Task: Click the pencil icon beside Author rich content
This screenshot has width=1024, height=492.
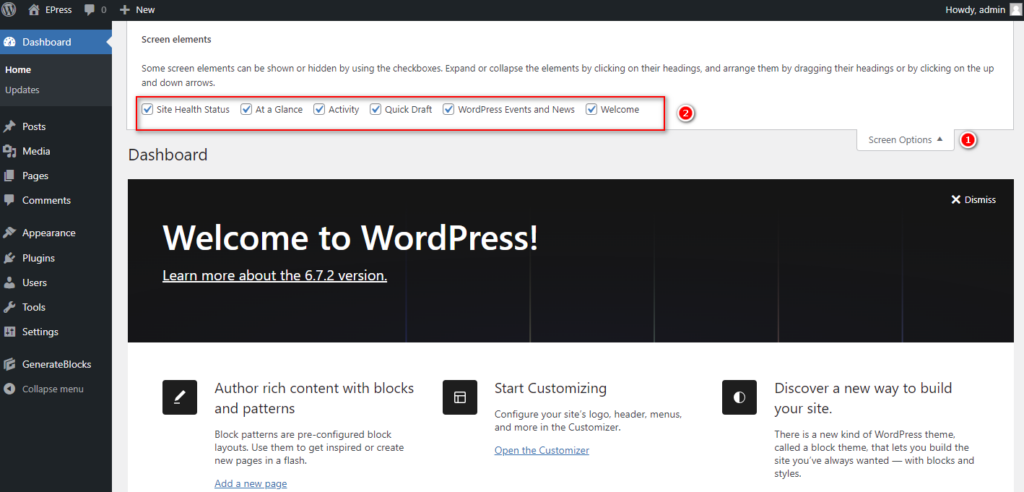Action: point(180,397)
